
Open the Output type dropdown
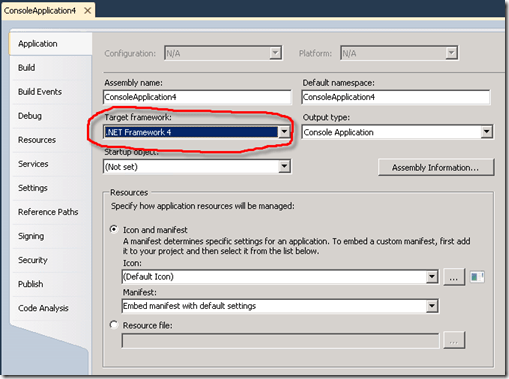pyautogui.click(x=397, y=132)
